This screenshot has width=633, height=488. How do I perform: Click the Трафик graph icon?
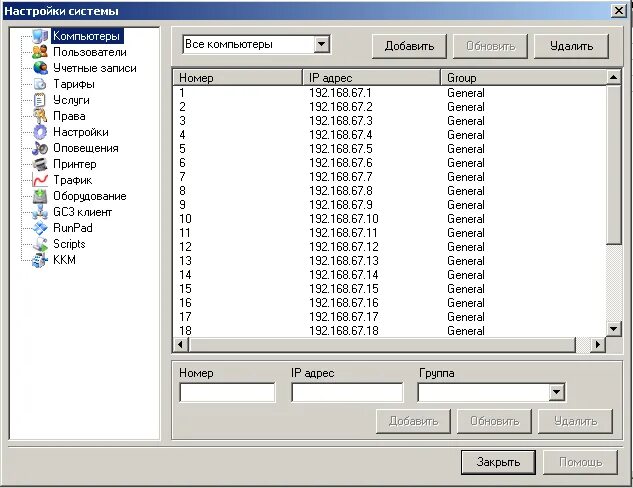click(40, 180)
